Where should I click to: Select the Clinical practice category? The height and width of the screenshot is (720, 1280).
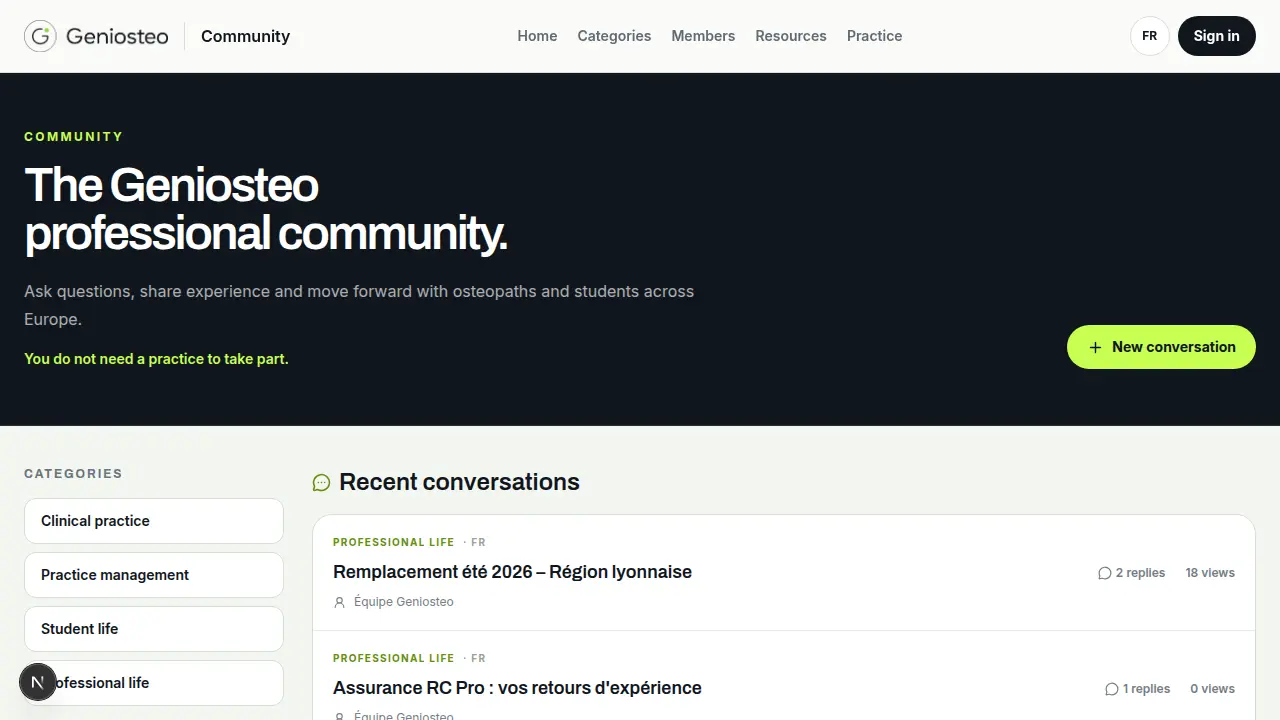coord(154,521)
